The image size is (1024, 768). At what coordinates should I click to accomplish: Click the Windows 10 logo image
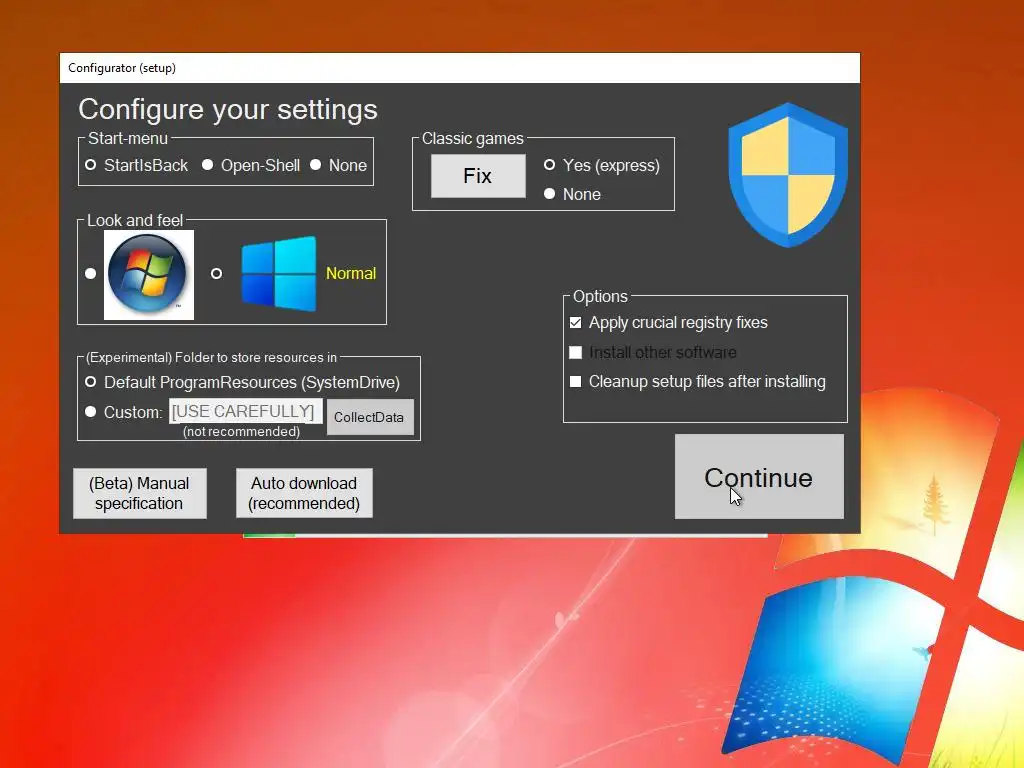[279, 274]
